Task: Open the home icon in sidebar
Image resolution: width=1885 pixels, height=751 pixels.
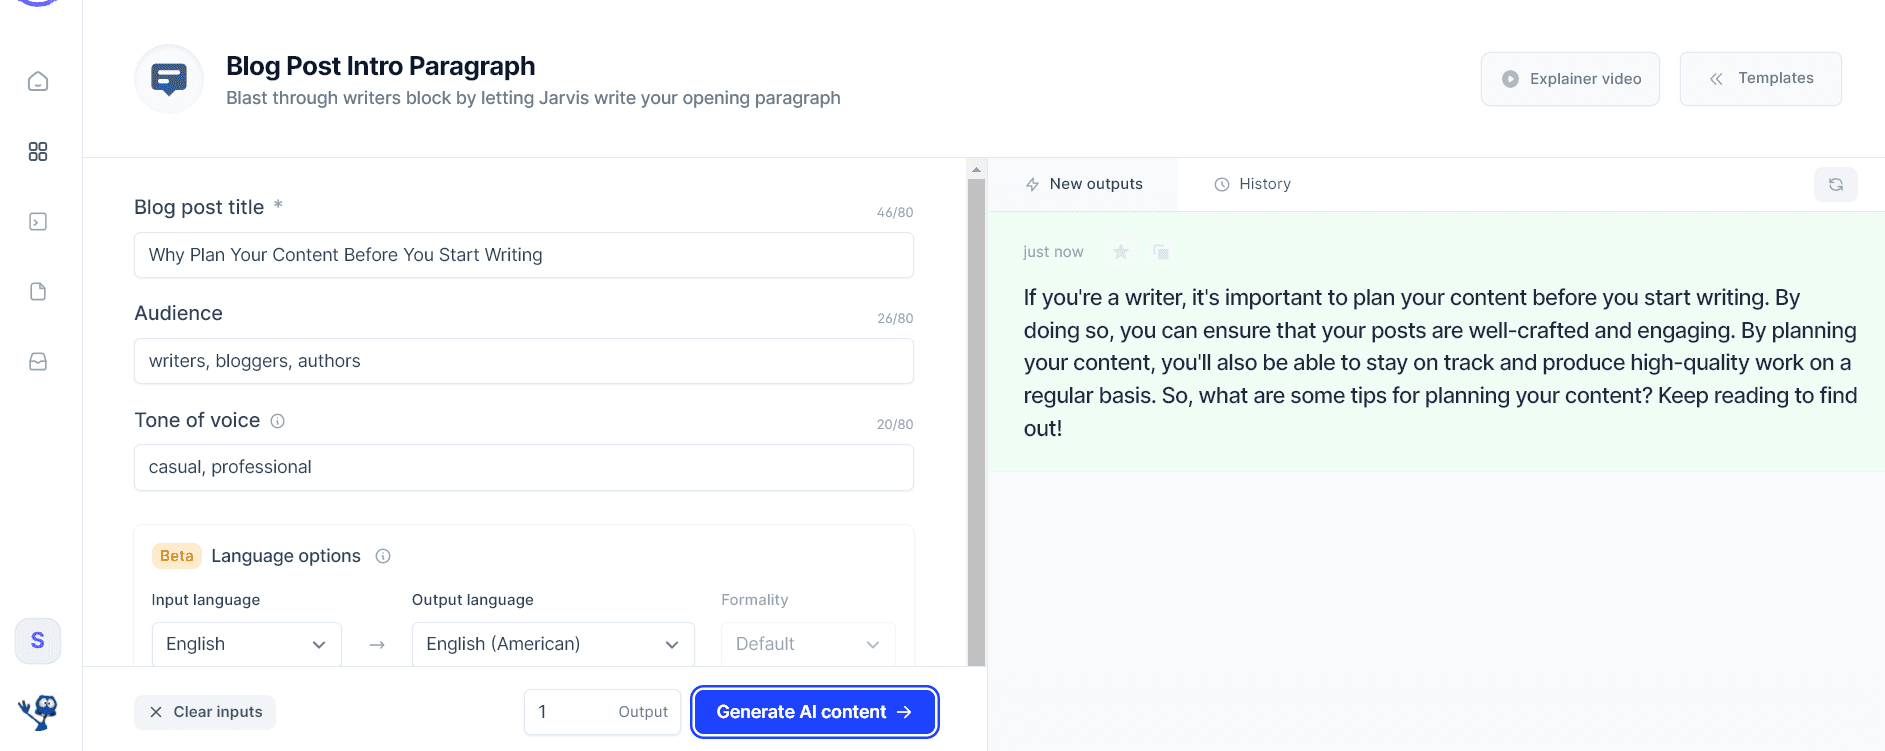Action: click(38, 81)
